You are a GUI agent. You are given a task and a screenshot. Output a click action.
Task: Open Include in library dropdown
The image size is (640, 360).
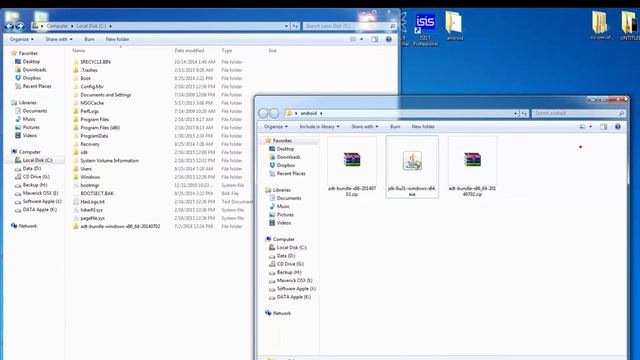tap(319, 127)
